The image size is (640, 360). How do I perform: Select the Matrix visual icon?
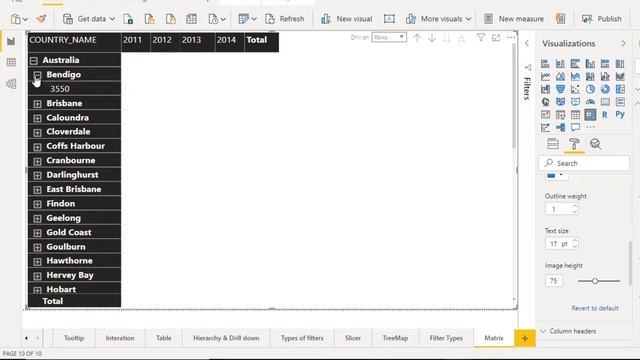click(590, 115)
